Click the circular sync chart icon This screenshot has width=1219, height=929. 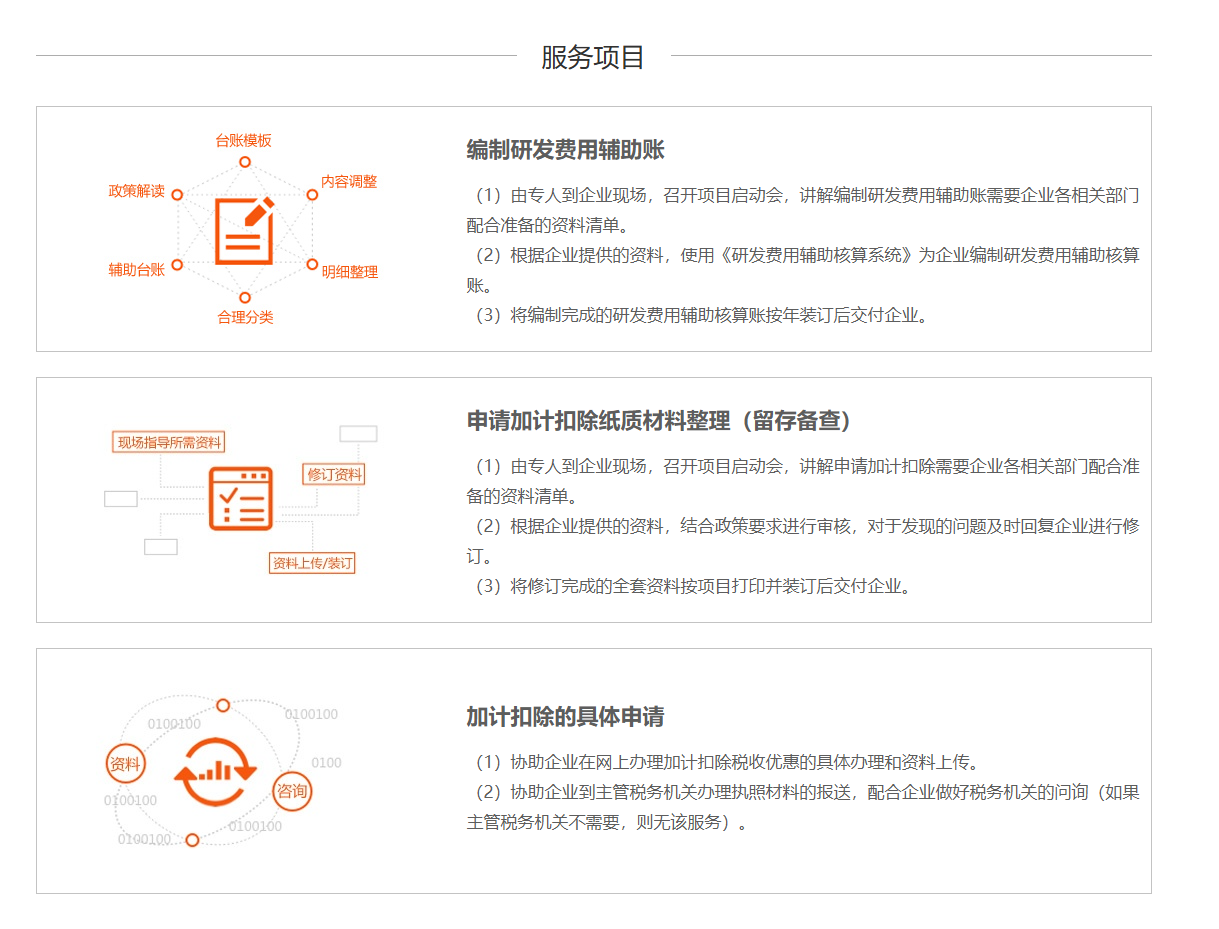pos(215,771)
